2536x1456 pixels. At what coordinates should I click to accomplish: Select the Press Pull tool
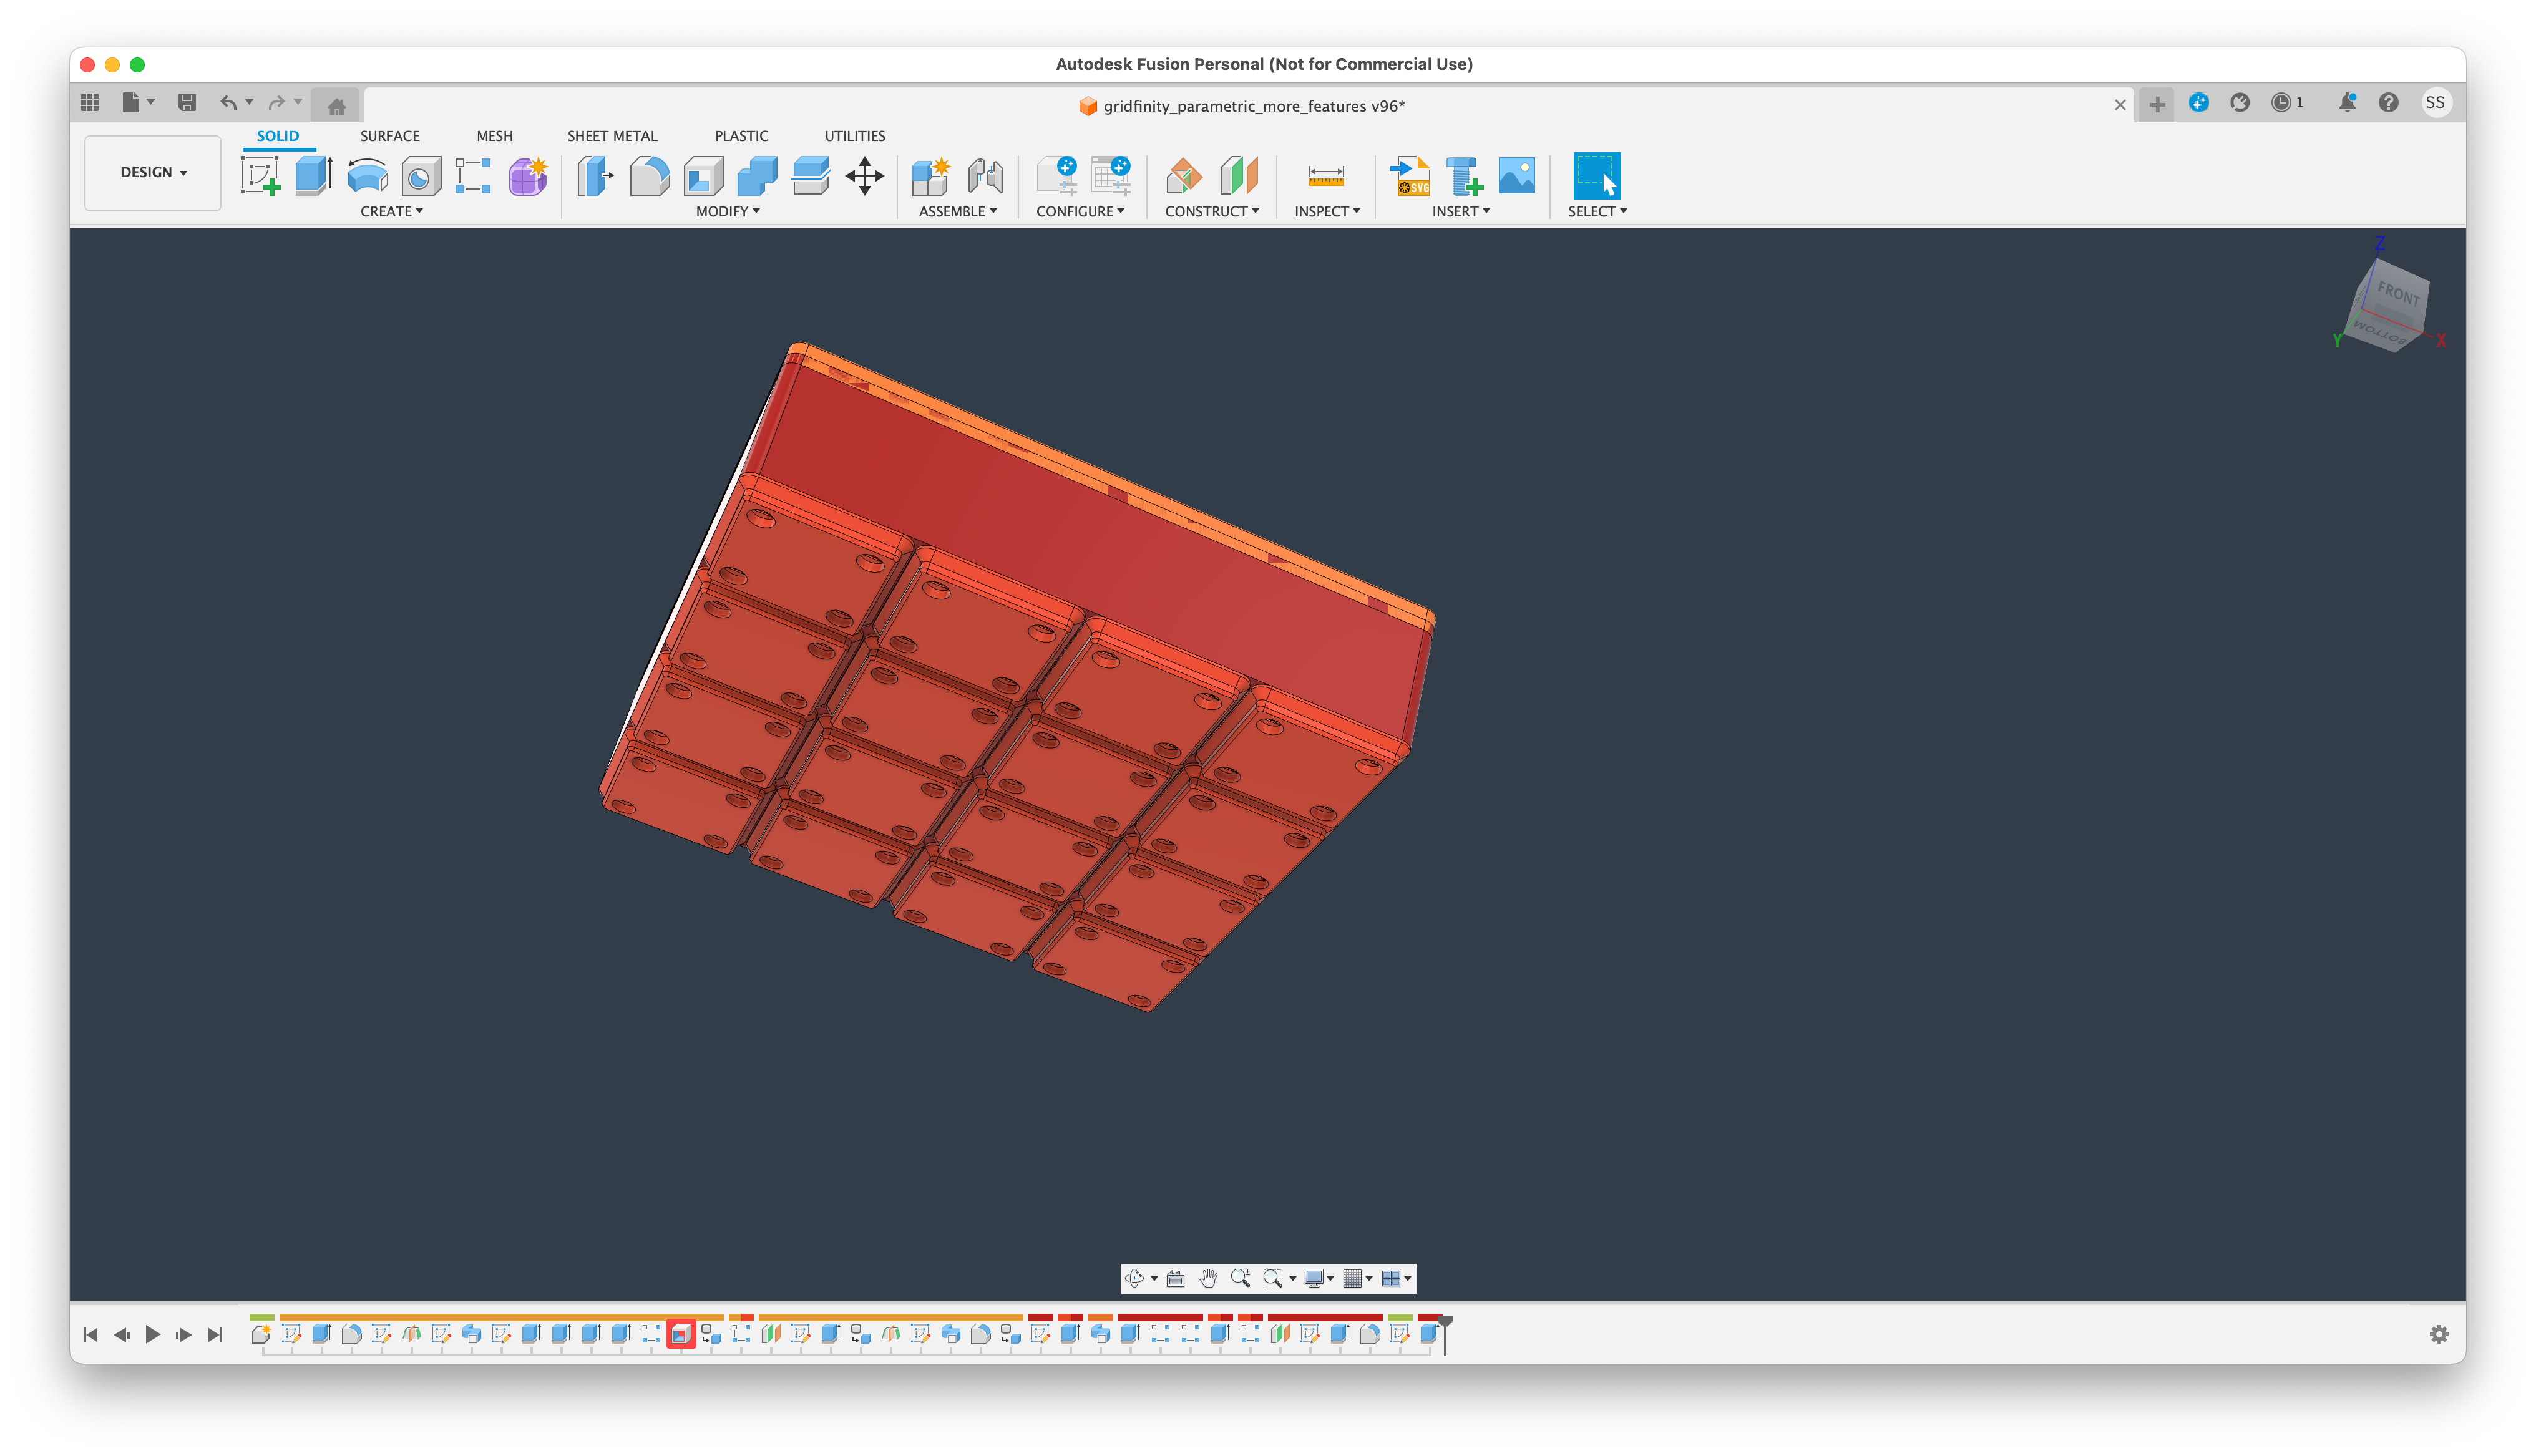[x=596, y=176]
